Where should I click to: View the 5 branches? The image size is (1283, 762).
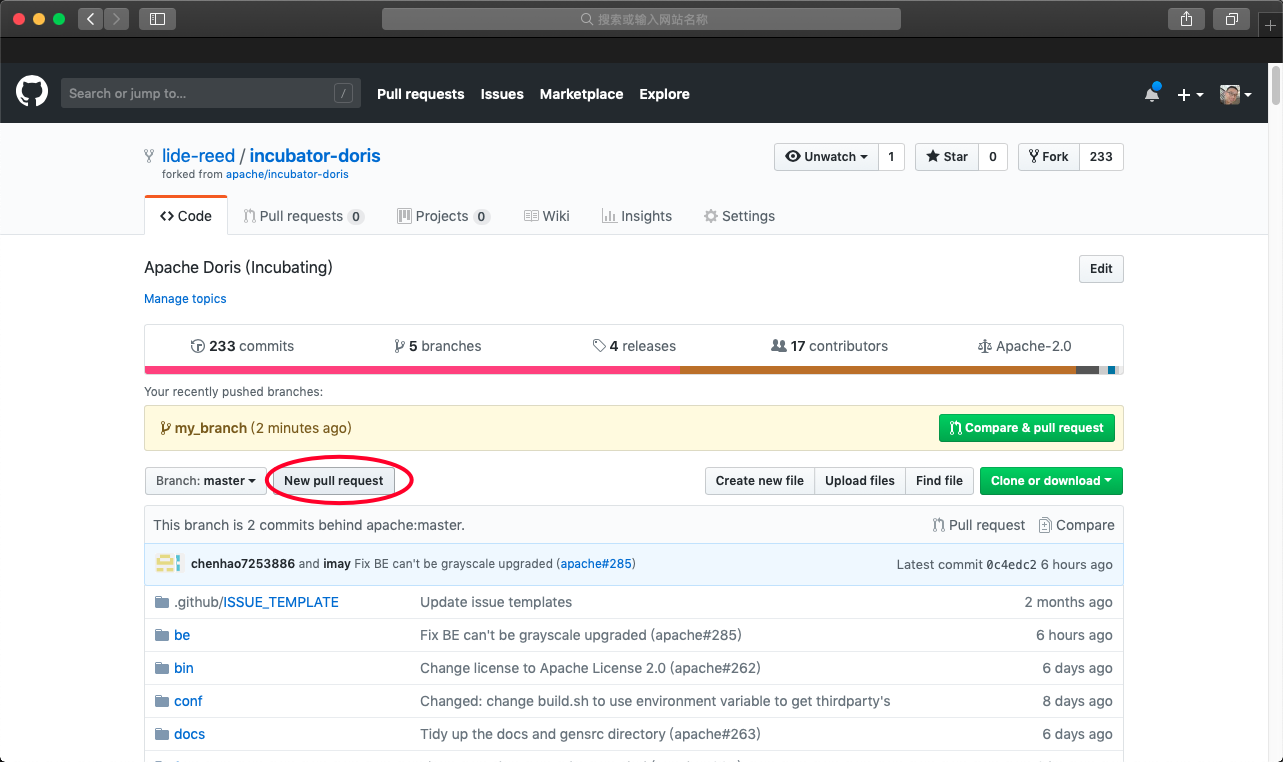coord(438,346)
